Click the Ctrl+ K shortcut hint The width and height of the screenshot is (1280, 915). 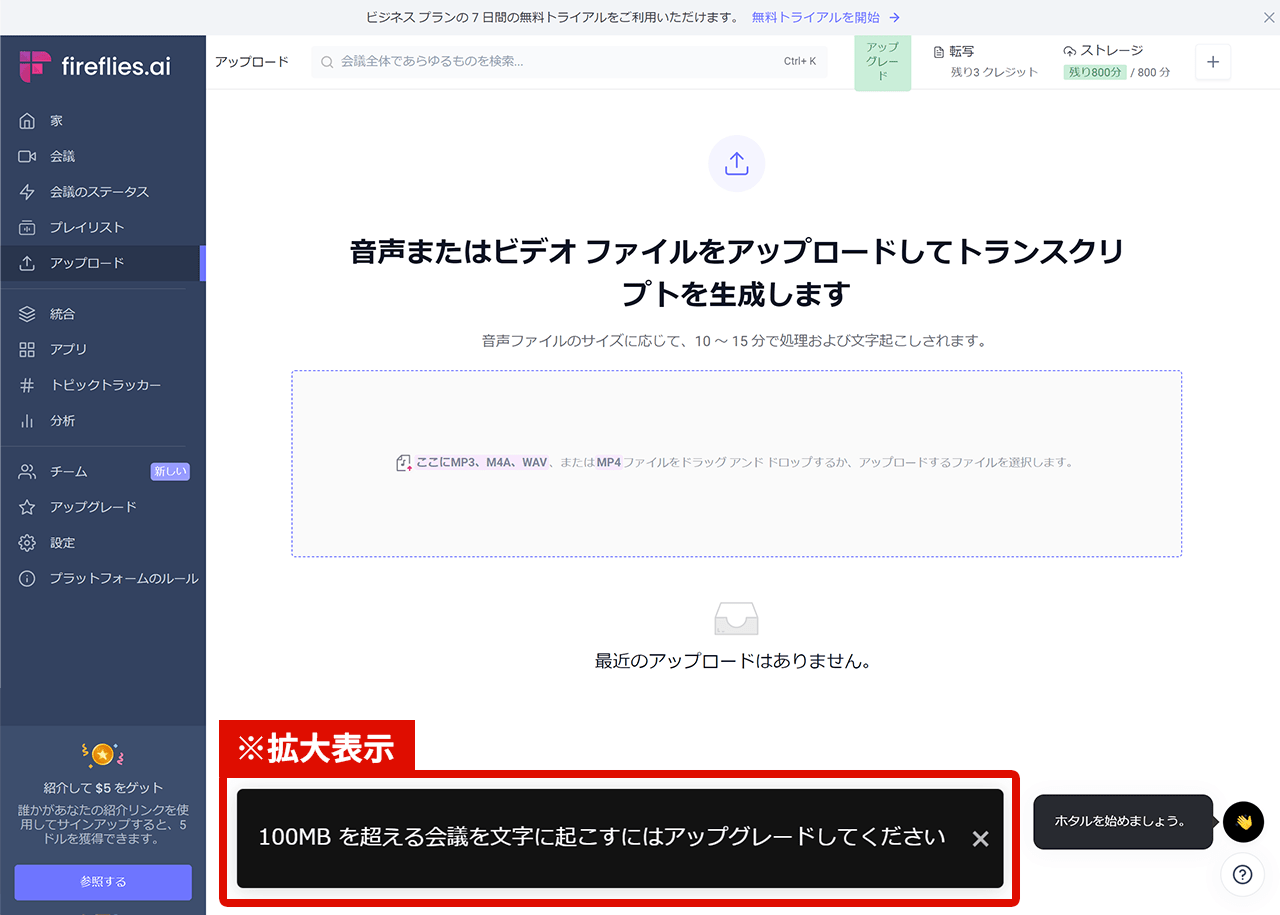tap(800, 62)
